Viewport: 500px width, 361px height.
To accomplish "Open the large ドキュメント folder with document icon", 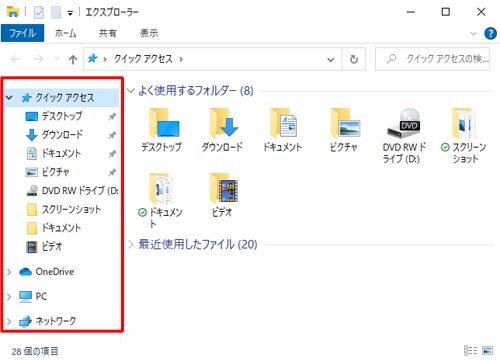I will point(283,123).
